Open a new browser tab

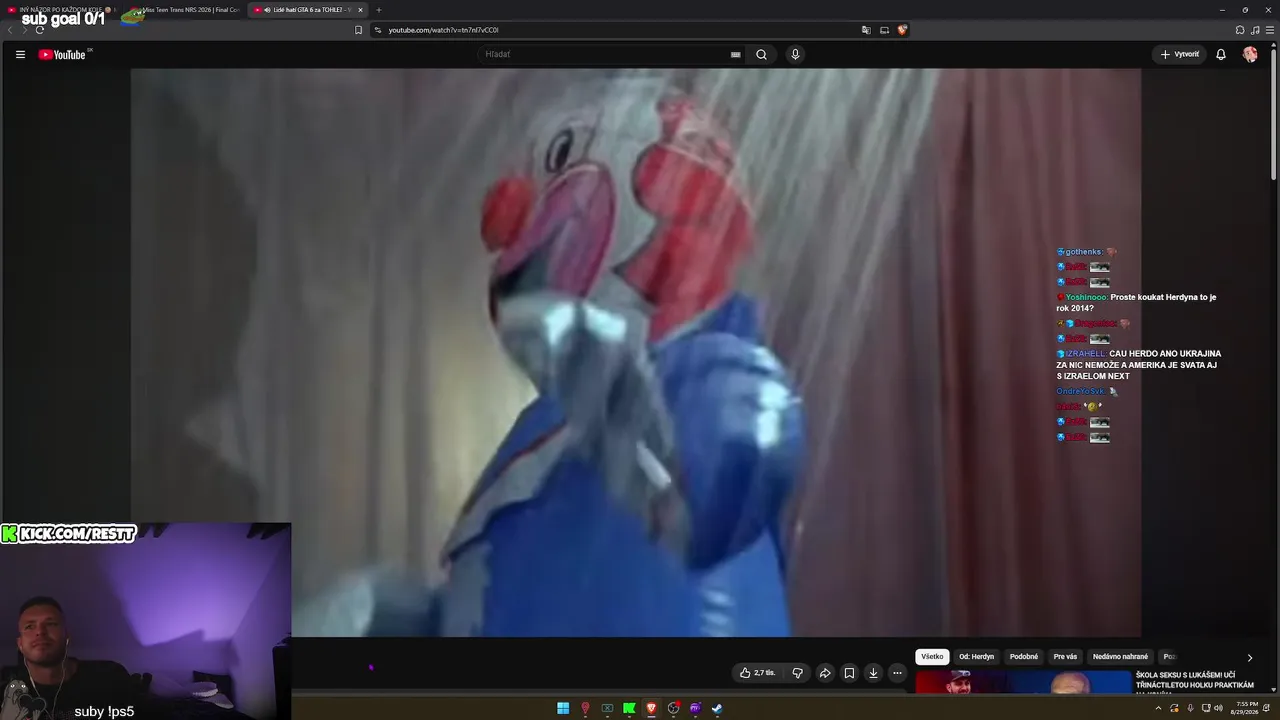pos(378,10)
